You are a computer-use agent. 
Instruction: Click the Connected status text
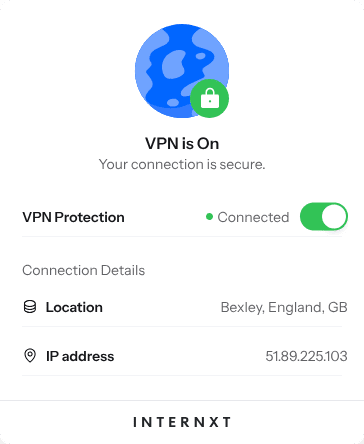253,217
